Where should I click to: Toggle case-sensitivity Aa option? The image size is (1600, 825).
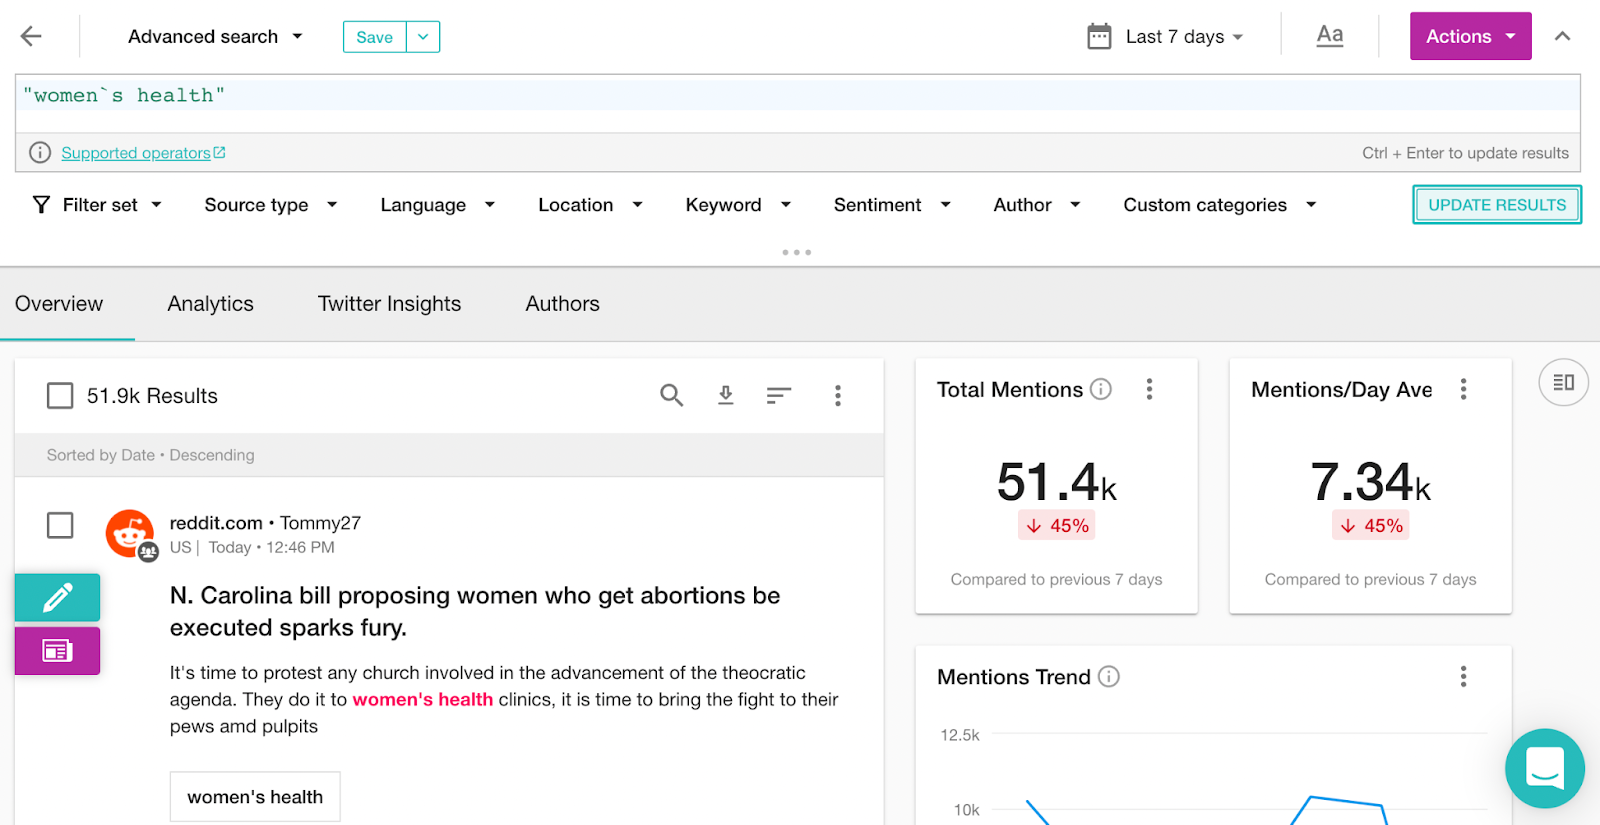[1329, 37]
